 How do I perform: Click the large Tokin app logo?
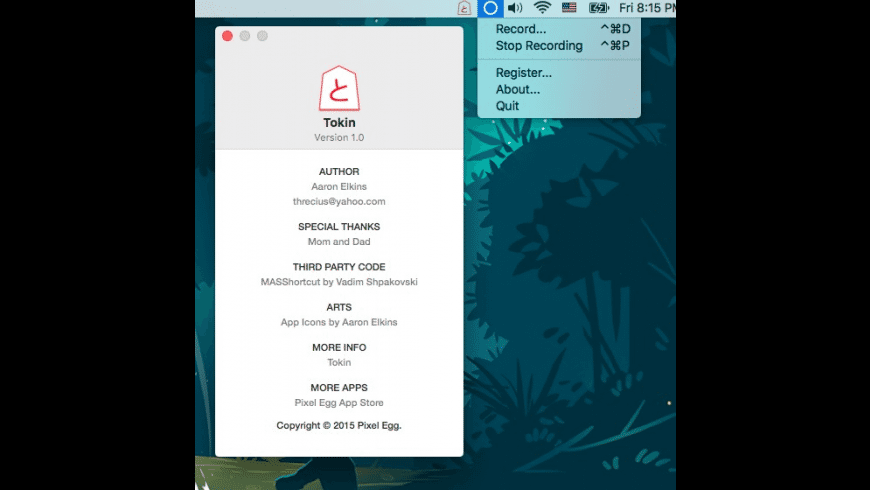(339, 88)
